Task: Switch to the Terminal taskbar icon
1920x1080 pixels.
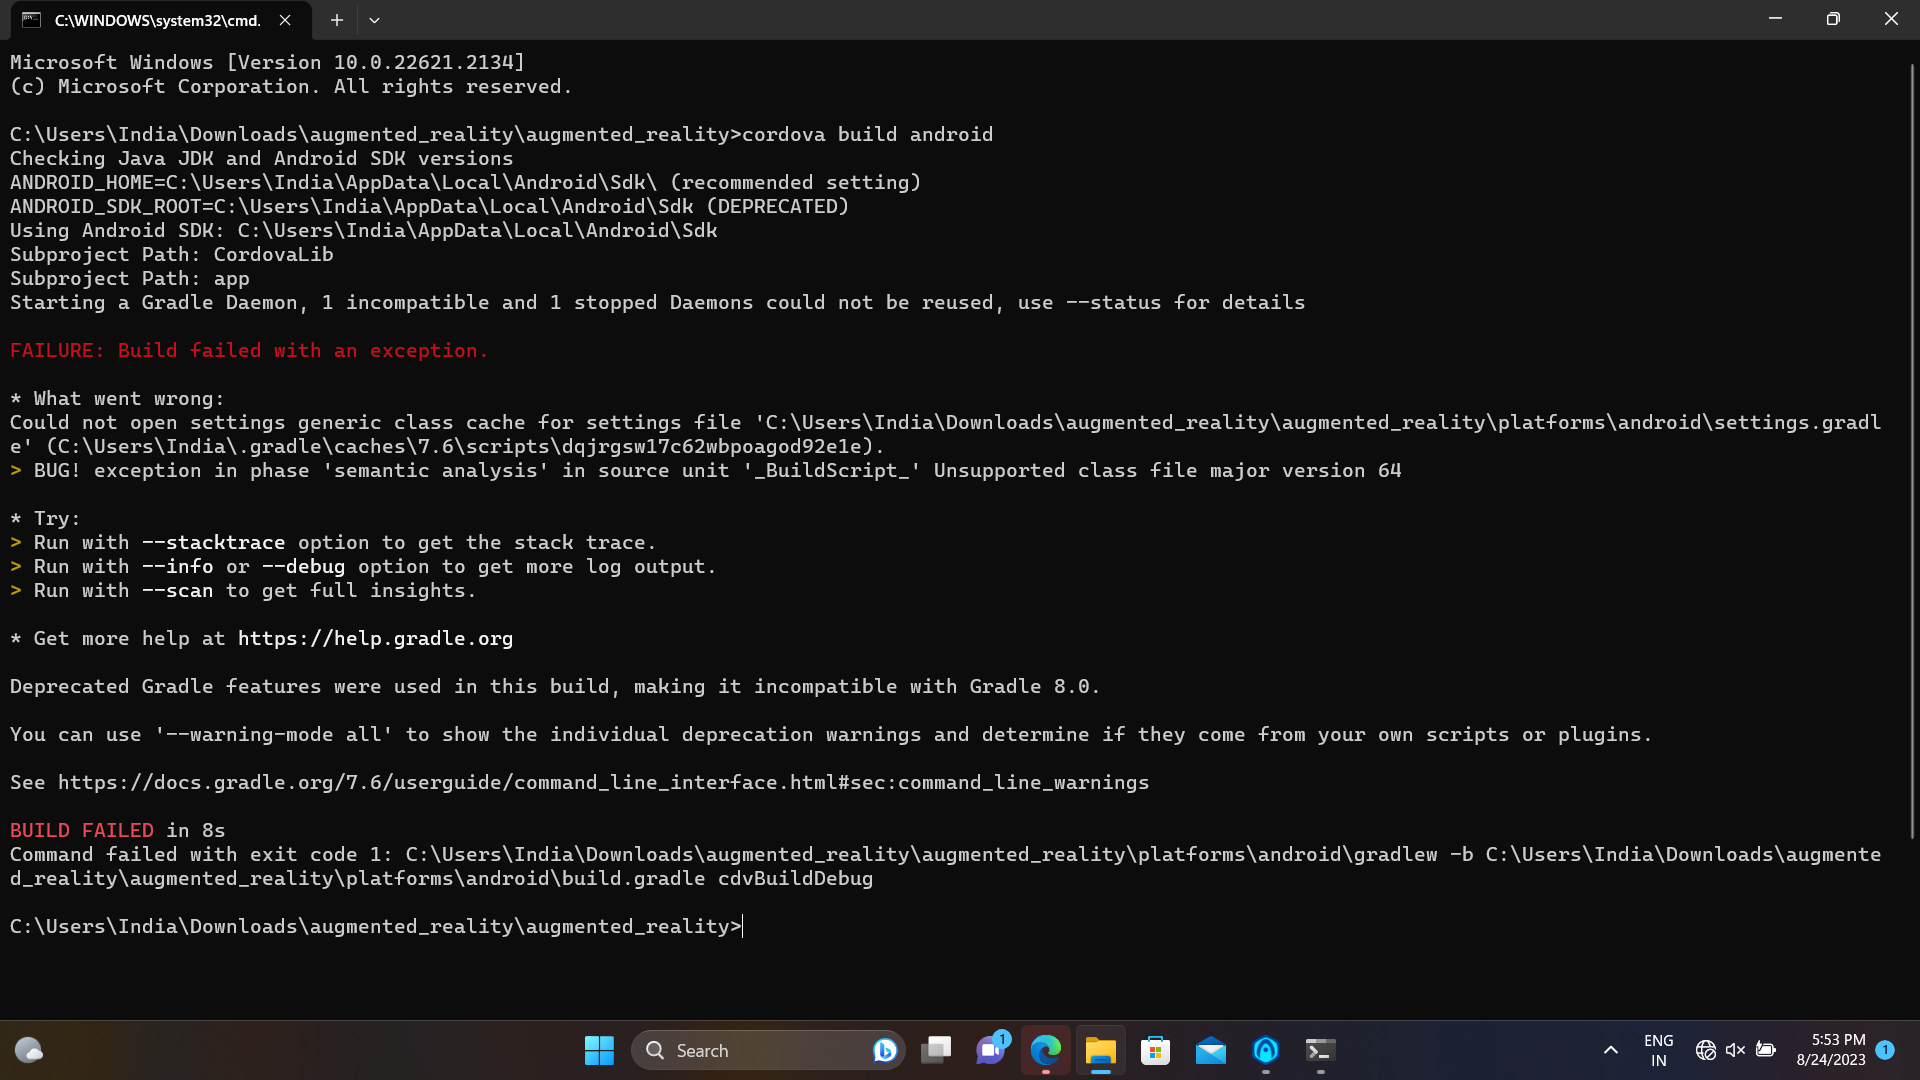Action: tap(1320, 1050)
